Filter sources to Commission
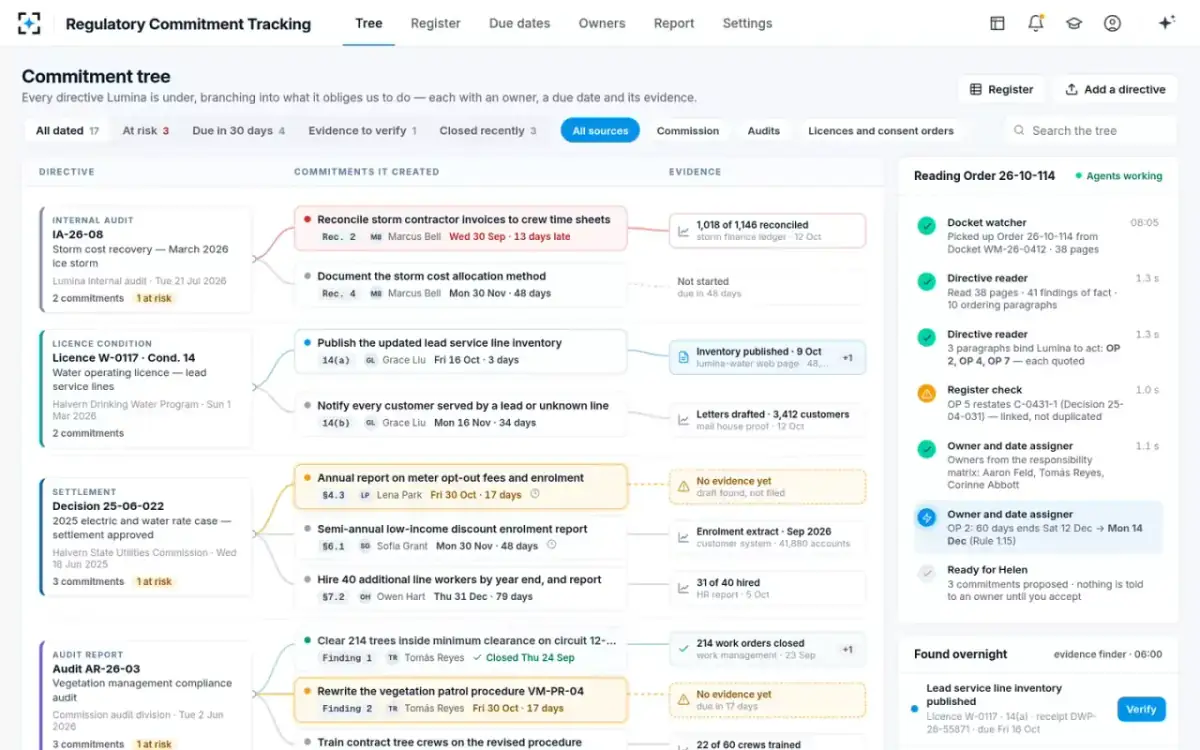The height and width of the screenshot is (750, 1200). (x=688, y=130)
